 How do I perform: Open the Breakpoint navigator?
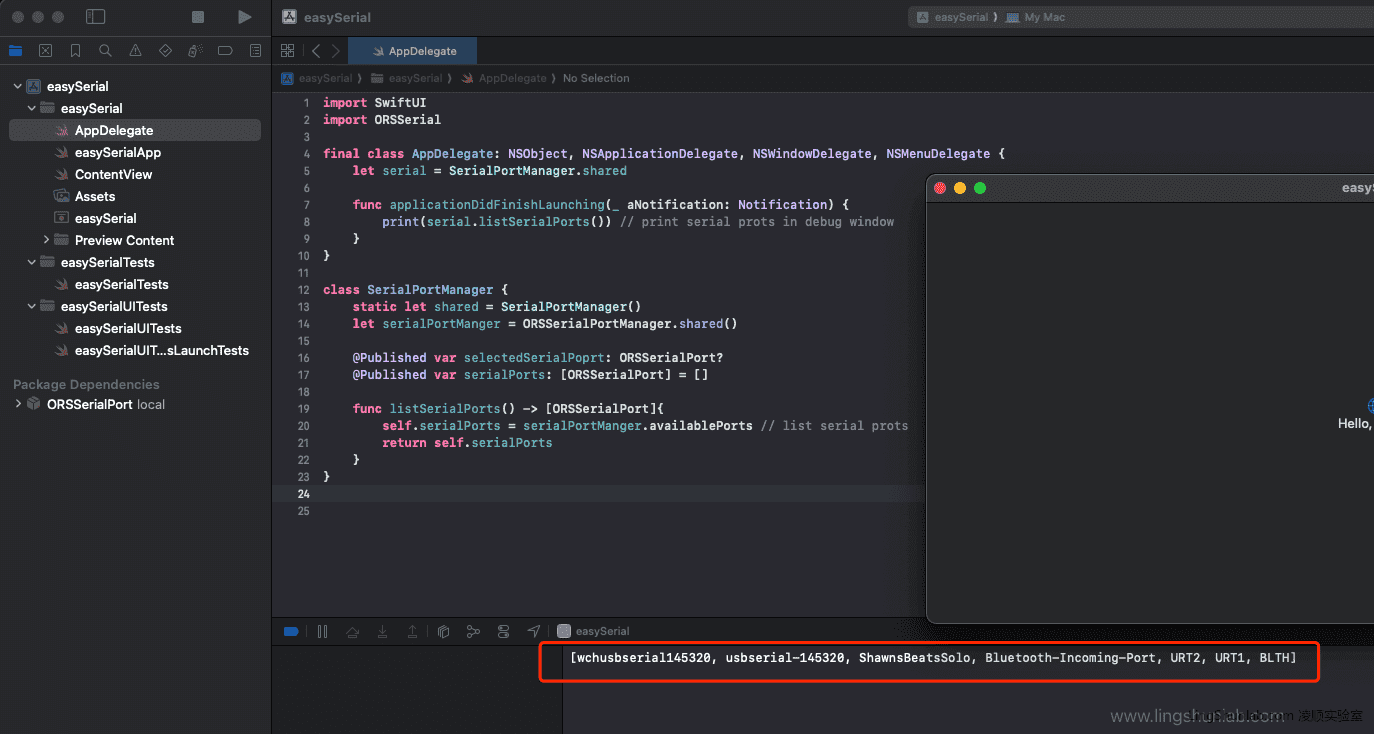225,50
